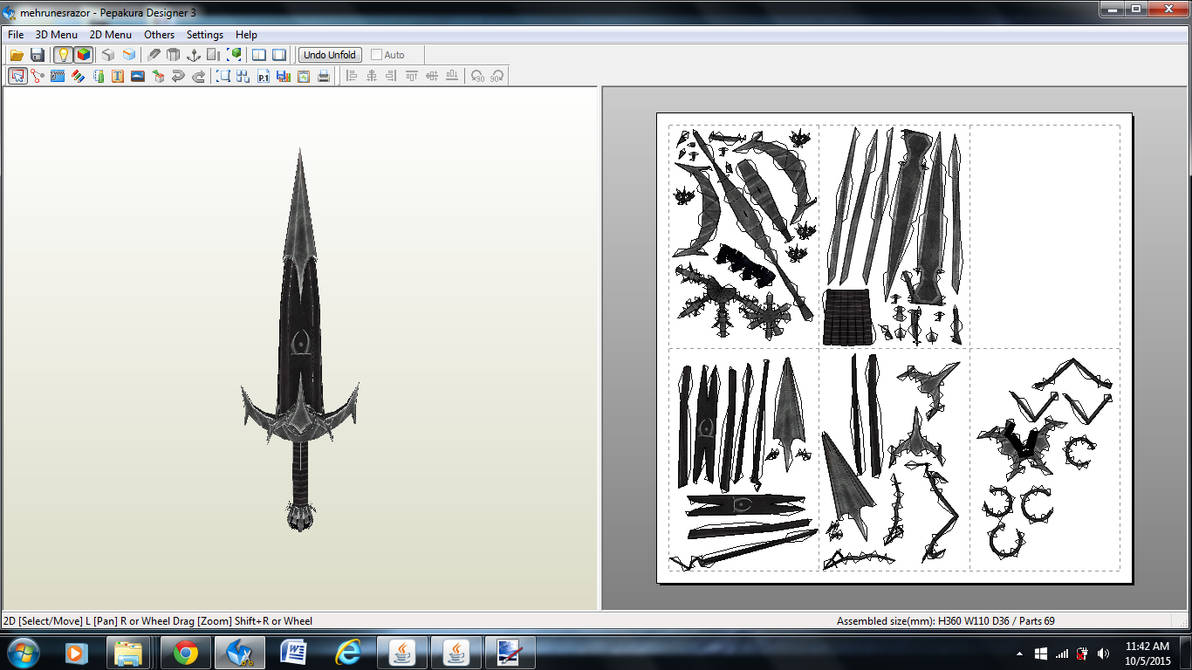Click the left curved arrow icon

pyautogui.click(x=178, y=76)
